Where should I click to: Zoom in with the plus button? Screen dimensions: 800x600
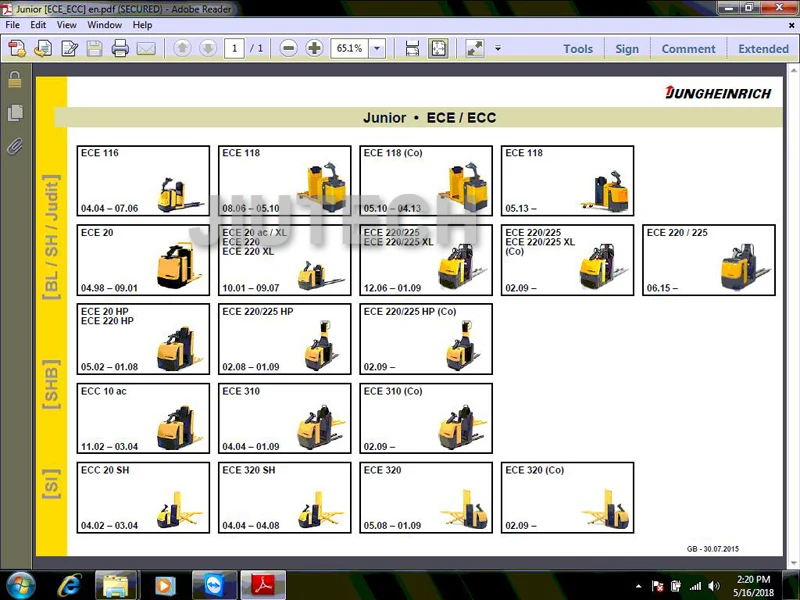pos(314,48)
